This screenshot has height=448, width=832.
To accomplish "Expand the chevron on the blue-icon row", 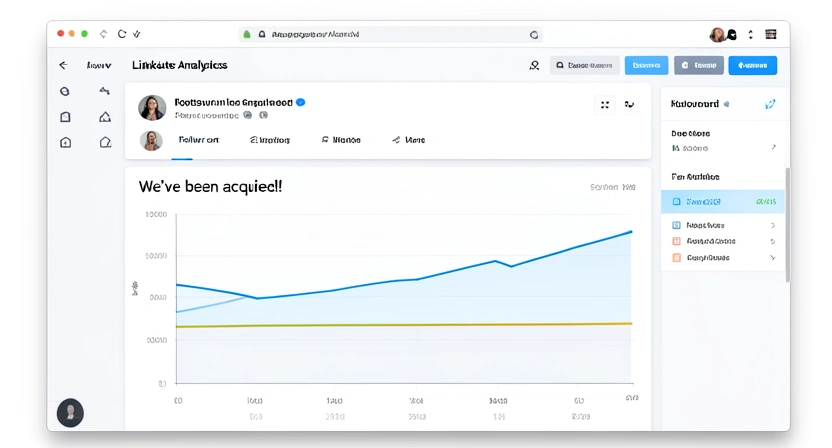I will click(773, 225).
